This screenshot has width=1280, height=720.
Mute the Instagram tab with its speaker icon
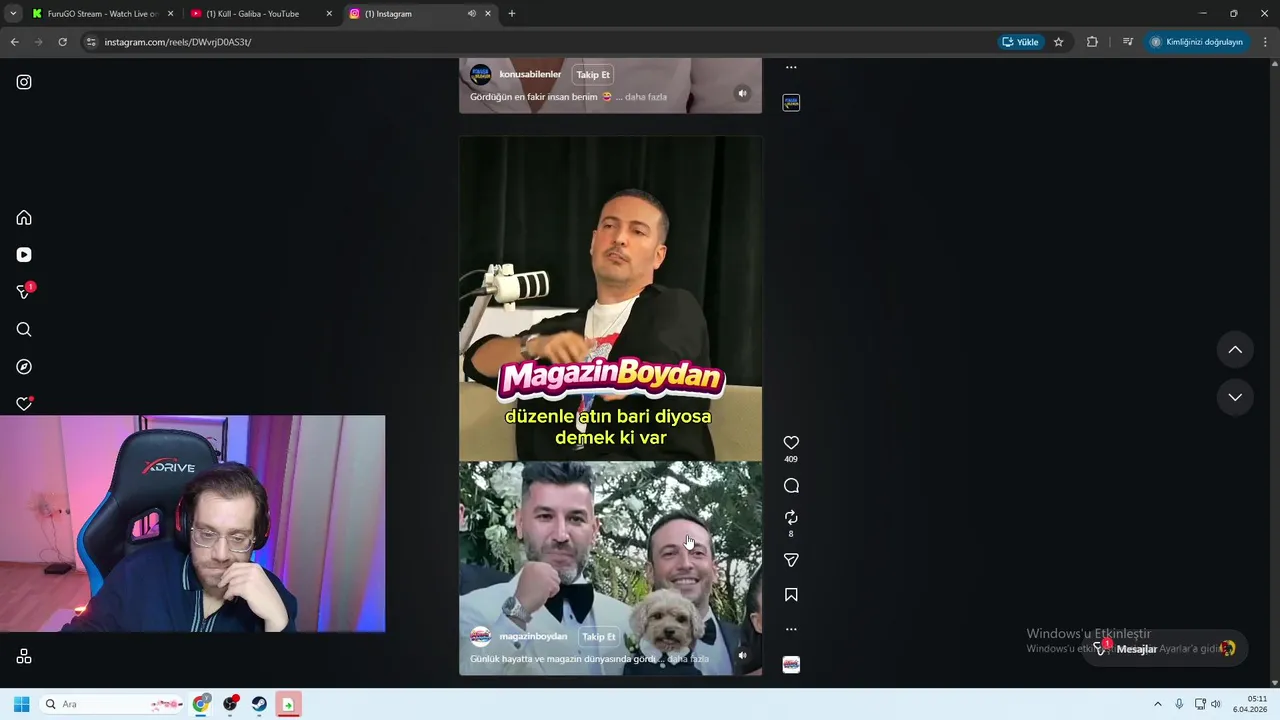click(x=471, y=14)
